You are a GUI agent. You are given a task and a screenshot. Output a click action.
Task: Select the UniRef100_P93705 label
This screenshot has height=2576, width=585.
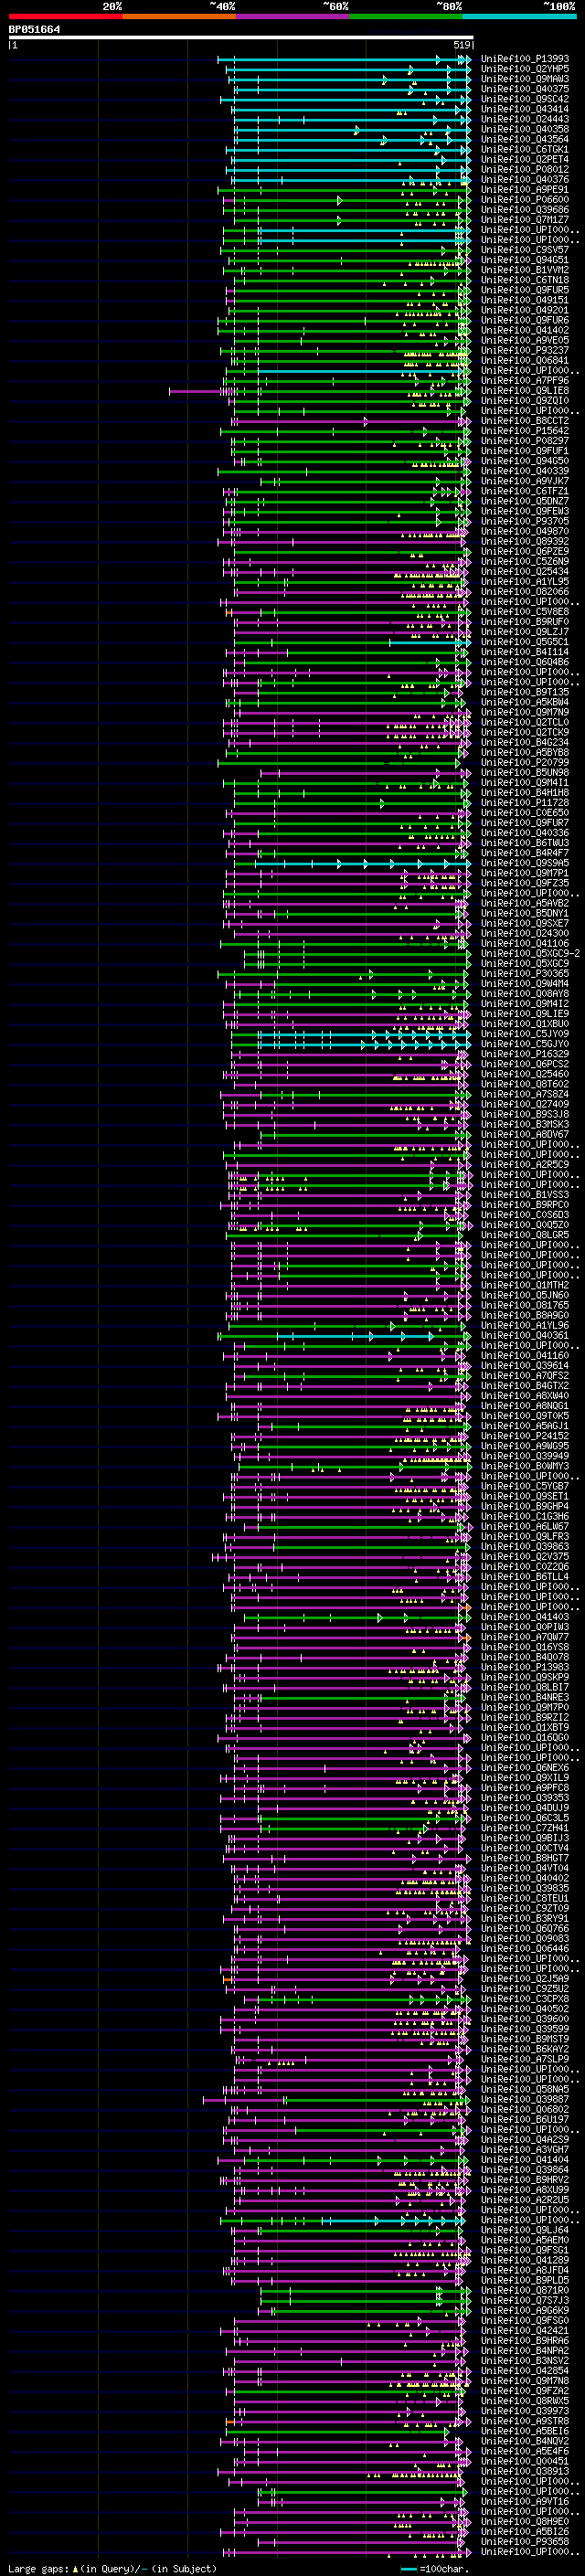pyautogui.click(x=524, y=521)
